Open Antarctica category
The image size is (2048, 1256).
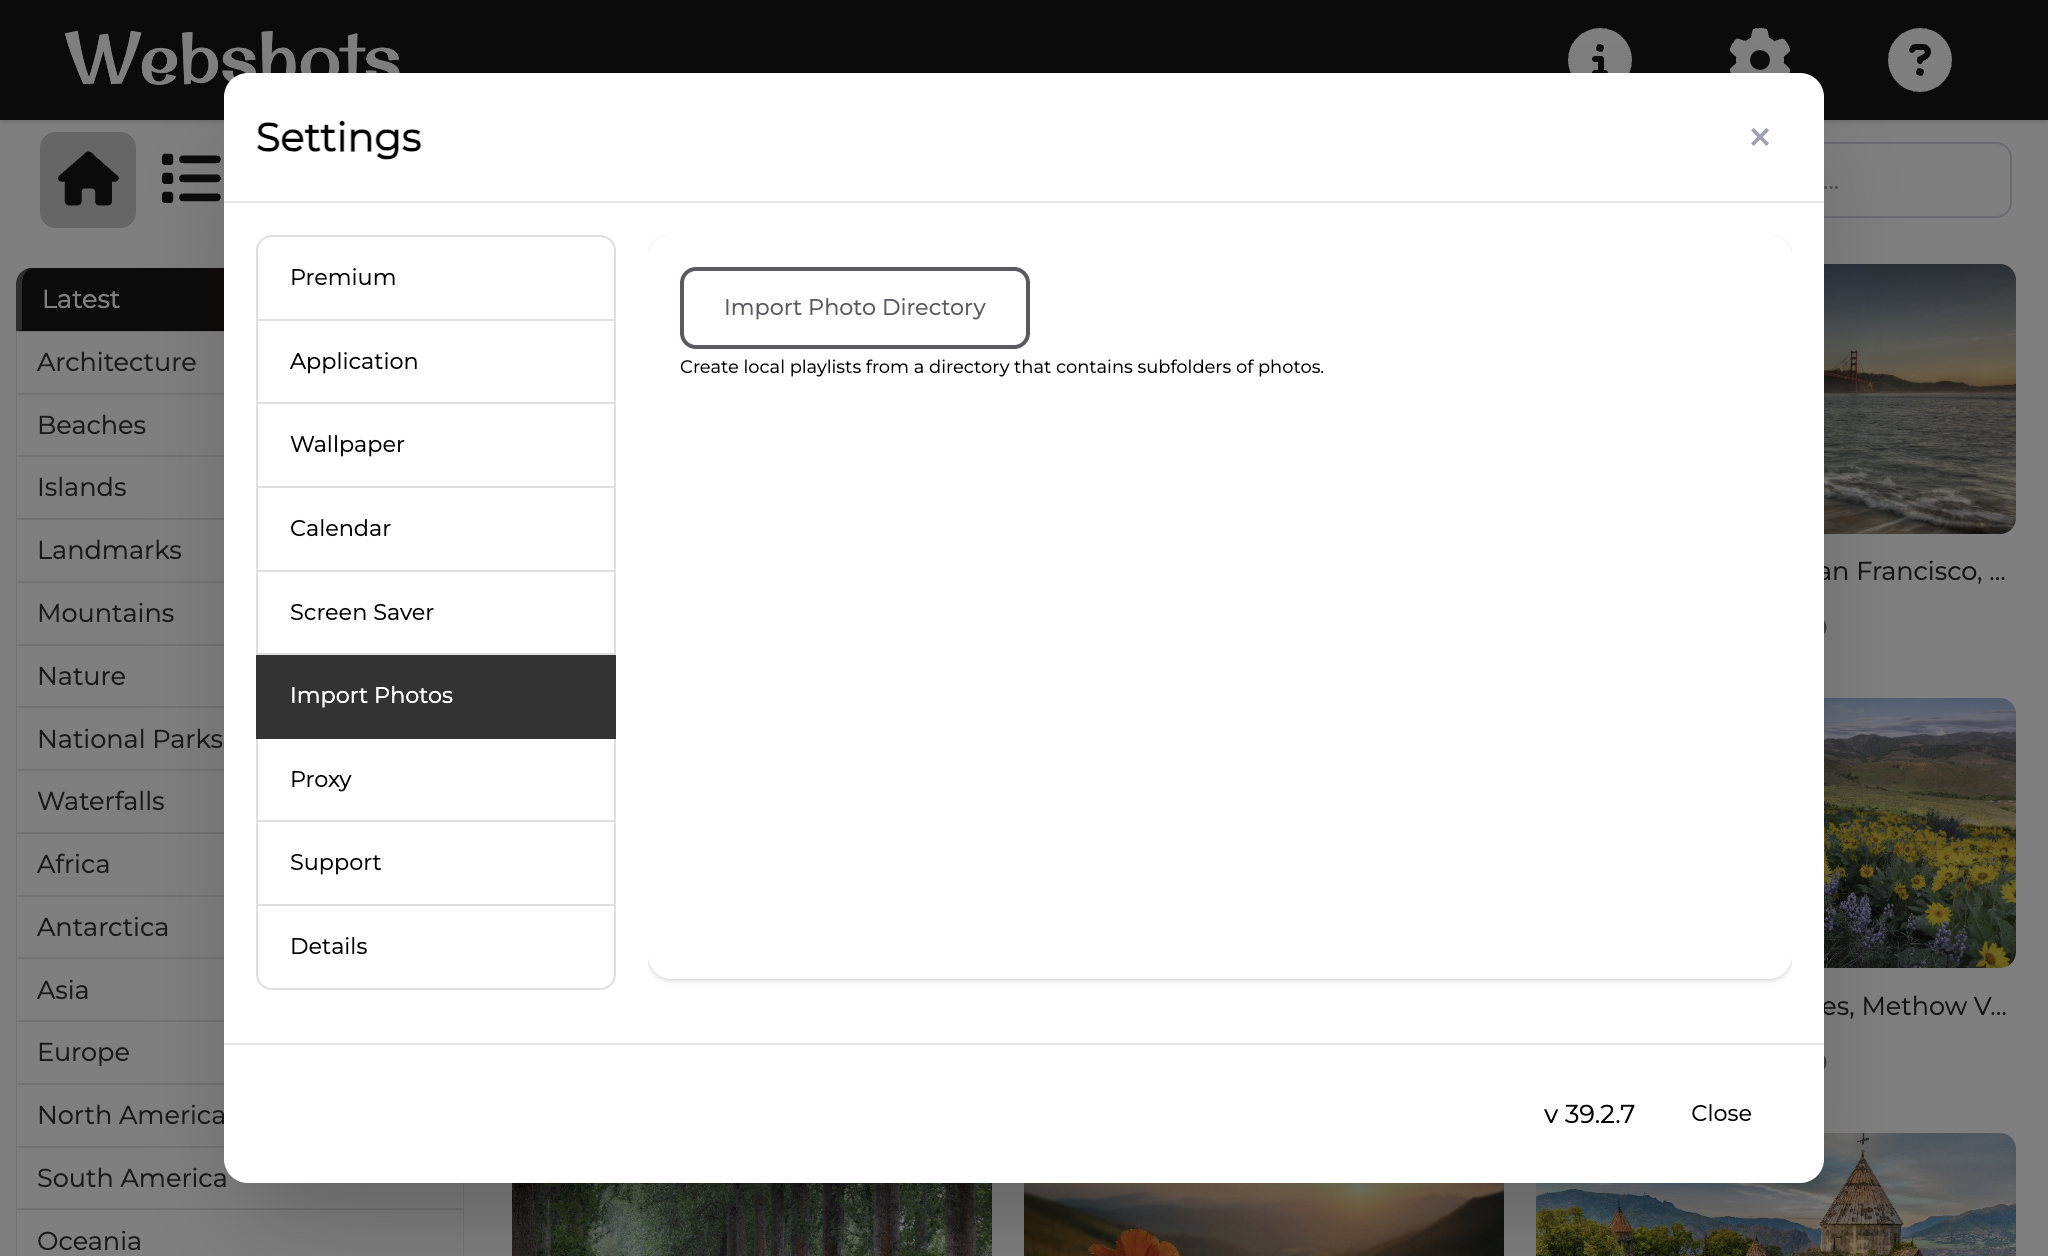120,927
